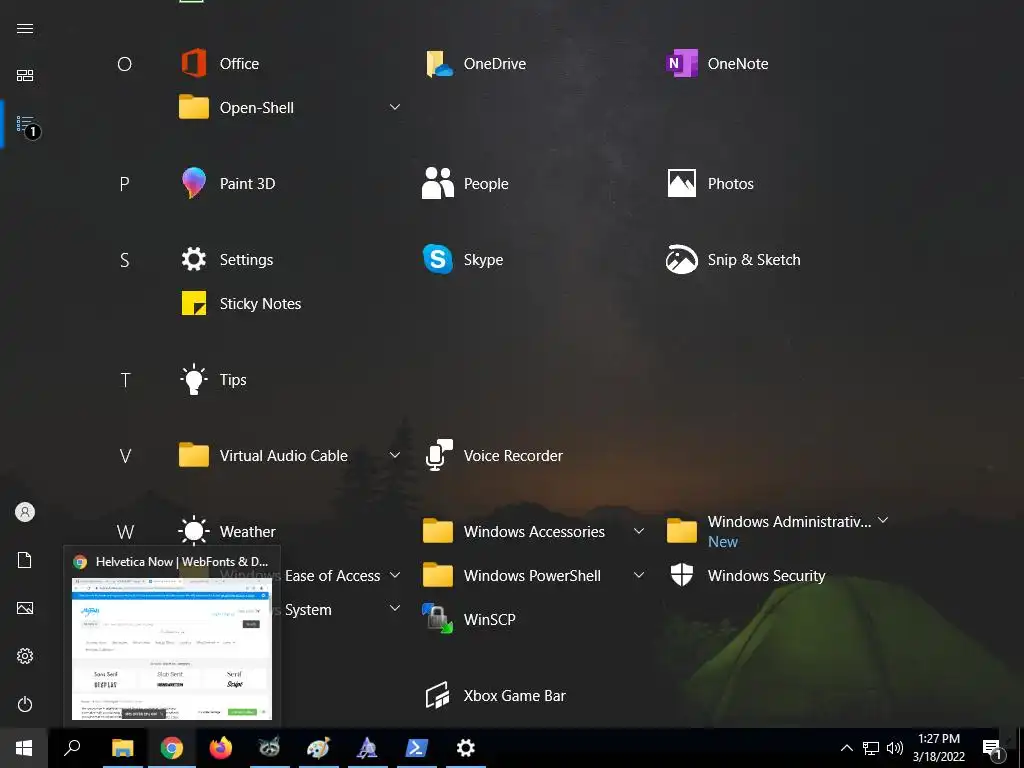Viewport: 1024px width, 768px height.
Task: Open the Office app
Action: point(220,63)
